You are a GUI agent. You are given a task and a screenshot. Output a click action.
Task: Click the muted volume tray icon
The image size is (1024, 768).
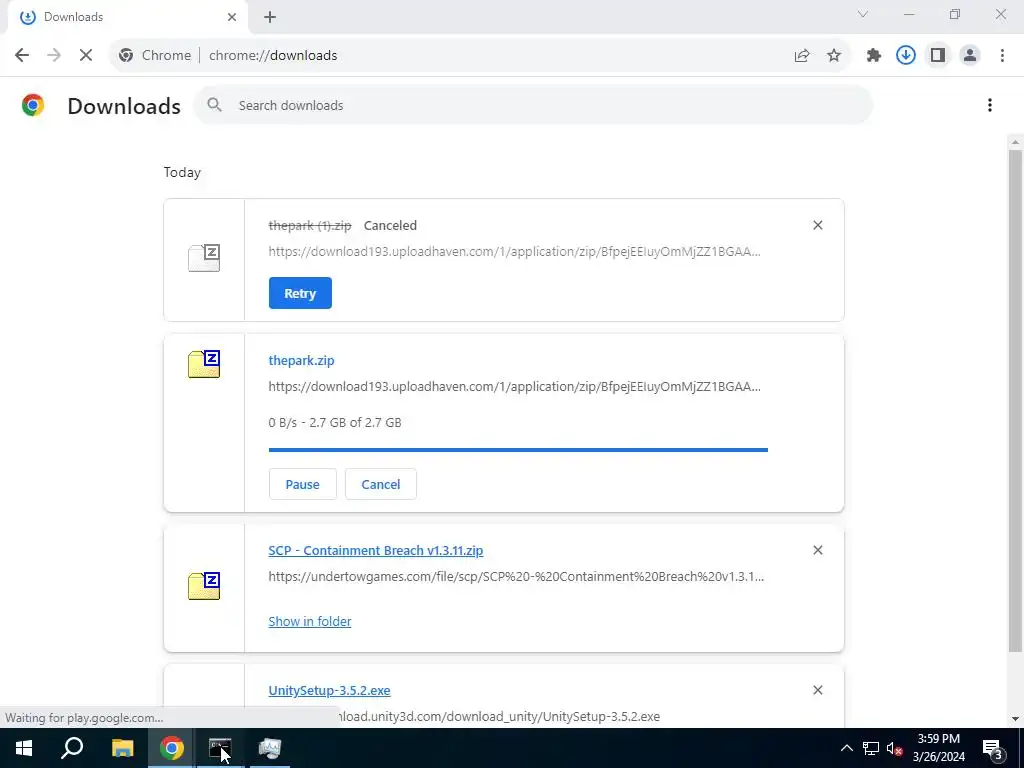894,748
